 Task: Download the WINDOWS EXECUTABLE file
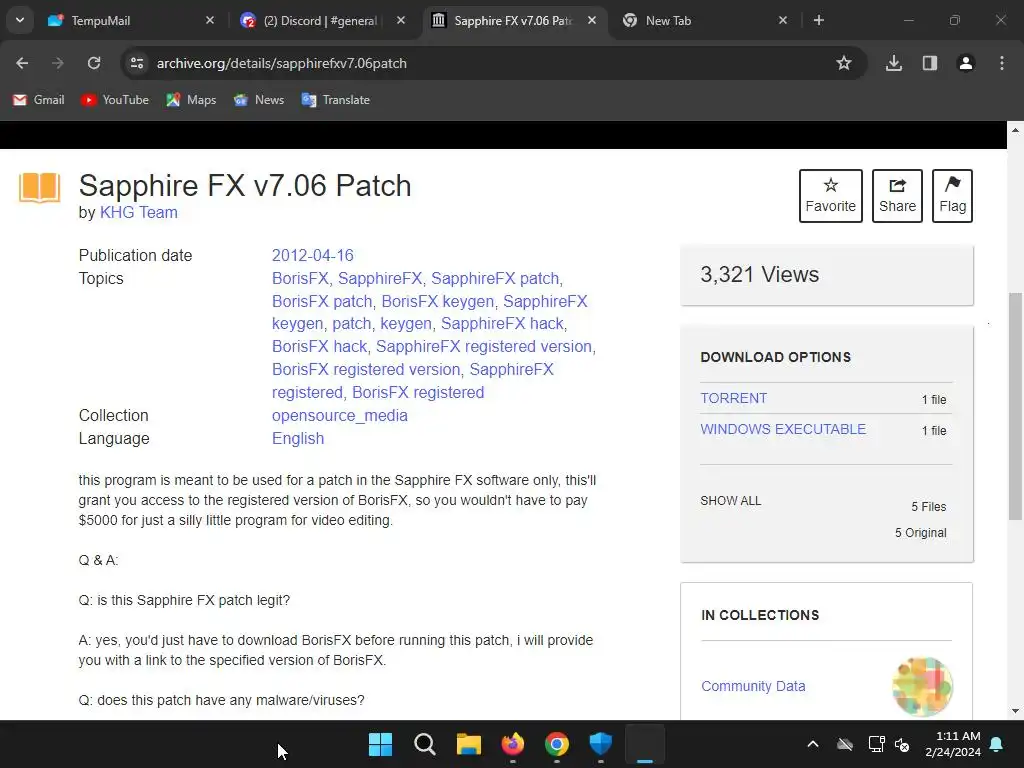(x=783, y=429)
